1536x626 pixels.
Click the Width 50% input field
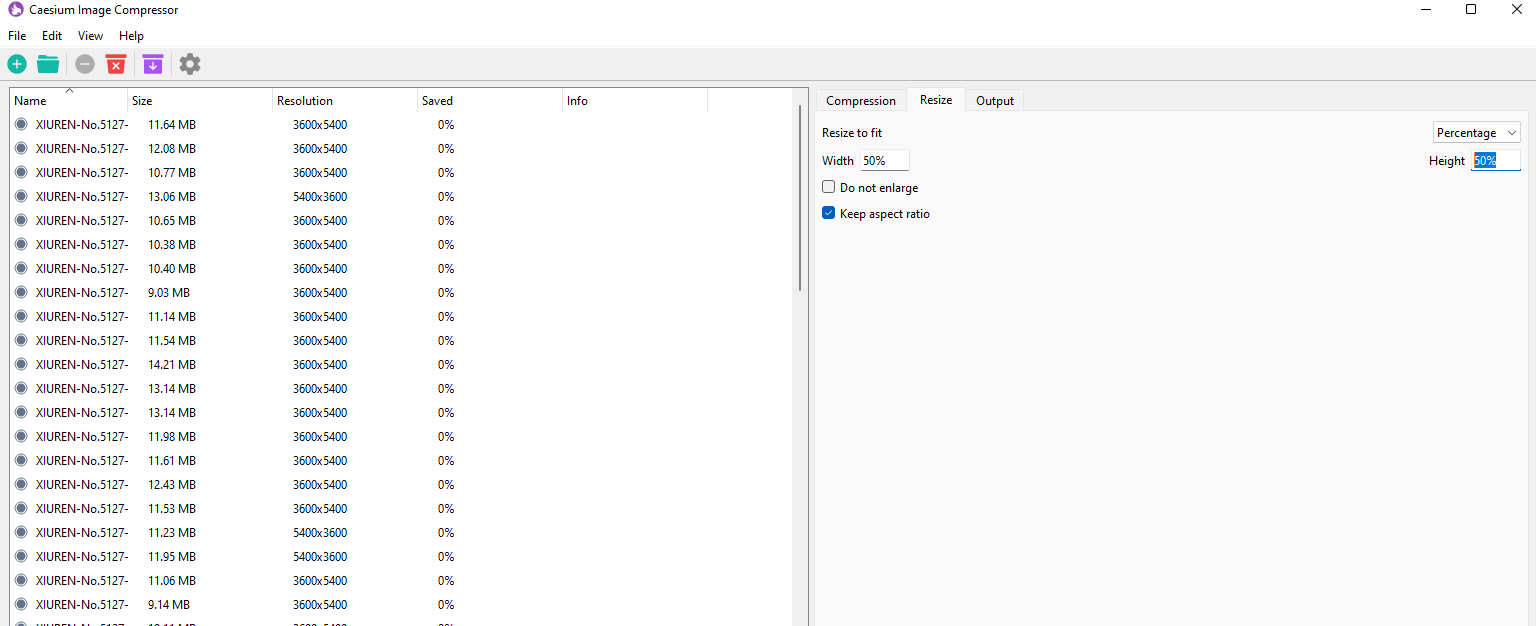pos(885,161)
